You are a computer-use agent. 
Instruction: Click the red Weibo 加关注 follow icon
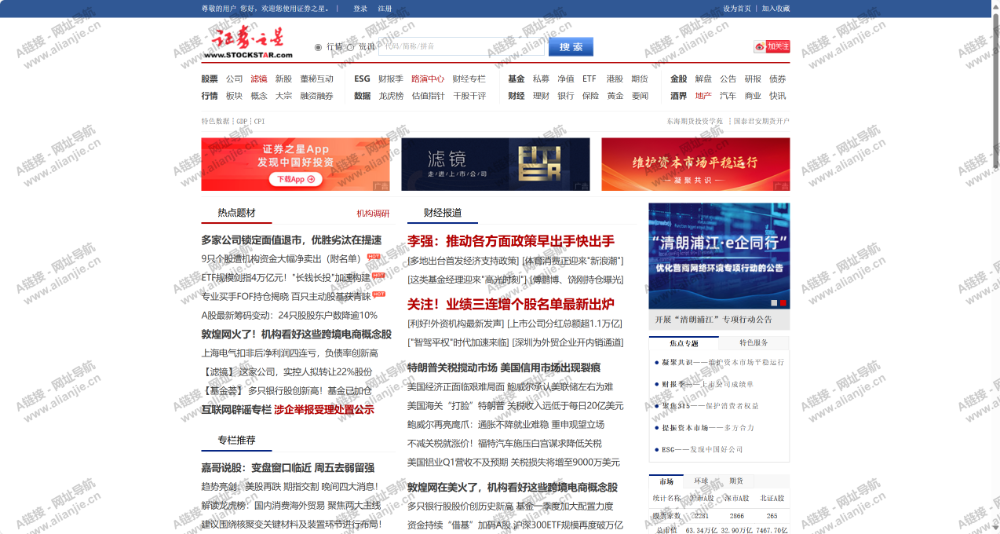771,46
